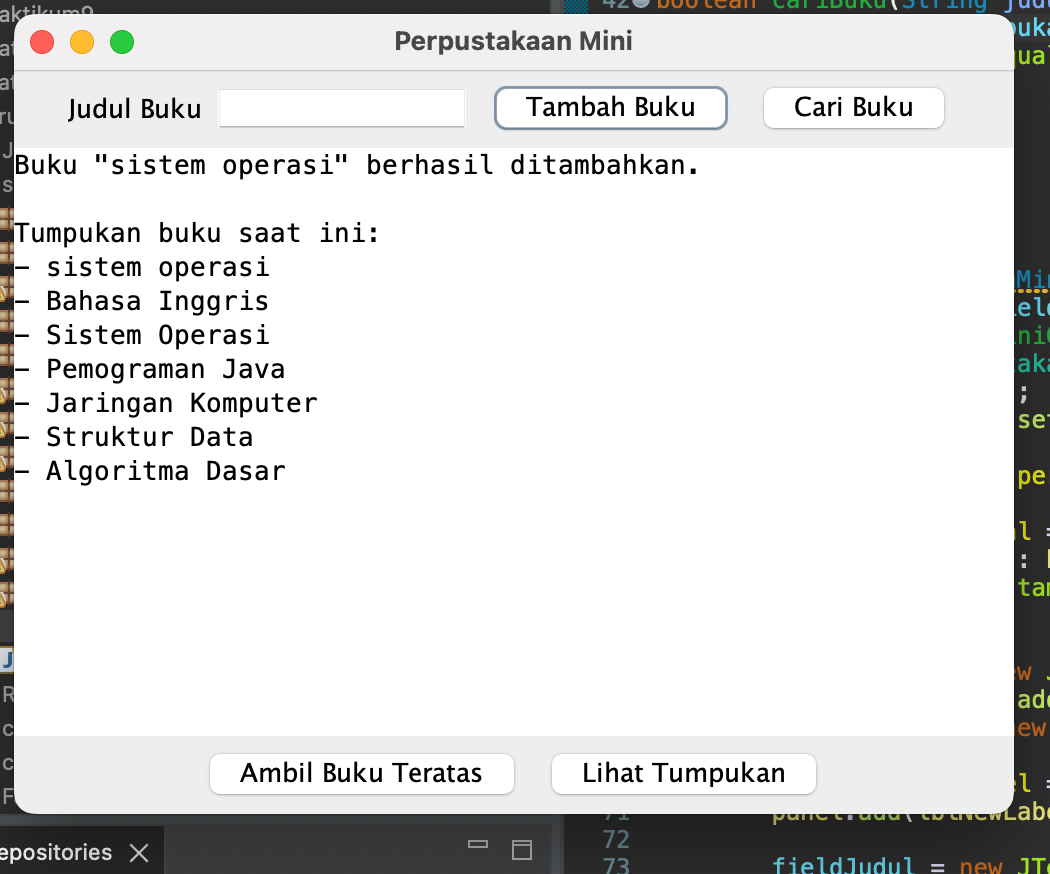The image size is (1050, 874).
Task: Click inside the Judul Buku input field
Action: coord(341,108)
